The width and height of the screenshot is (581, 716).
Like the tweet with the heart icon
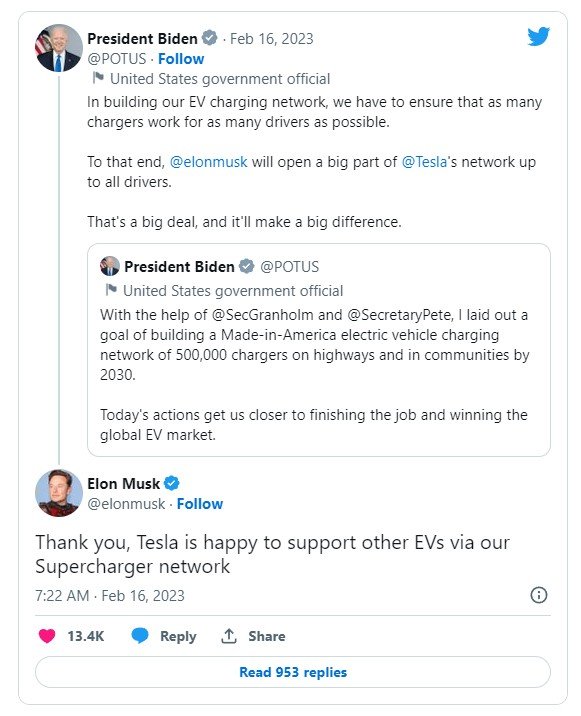click(x=47, y=636)
